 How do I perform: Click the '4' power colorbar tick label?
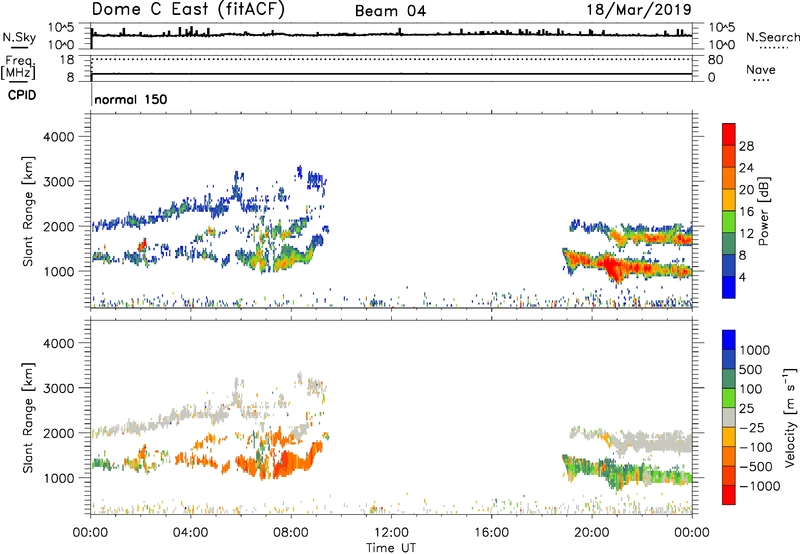[x=743, y=277]
